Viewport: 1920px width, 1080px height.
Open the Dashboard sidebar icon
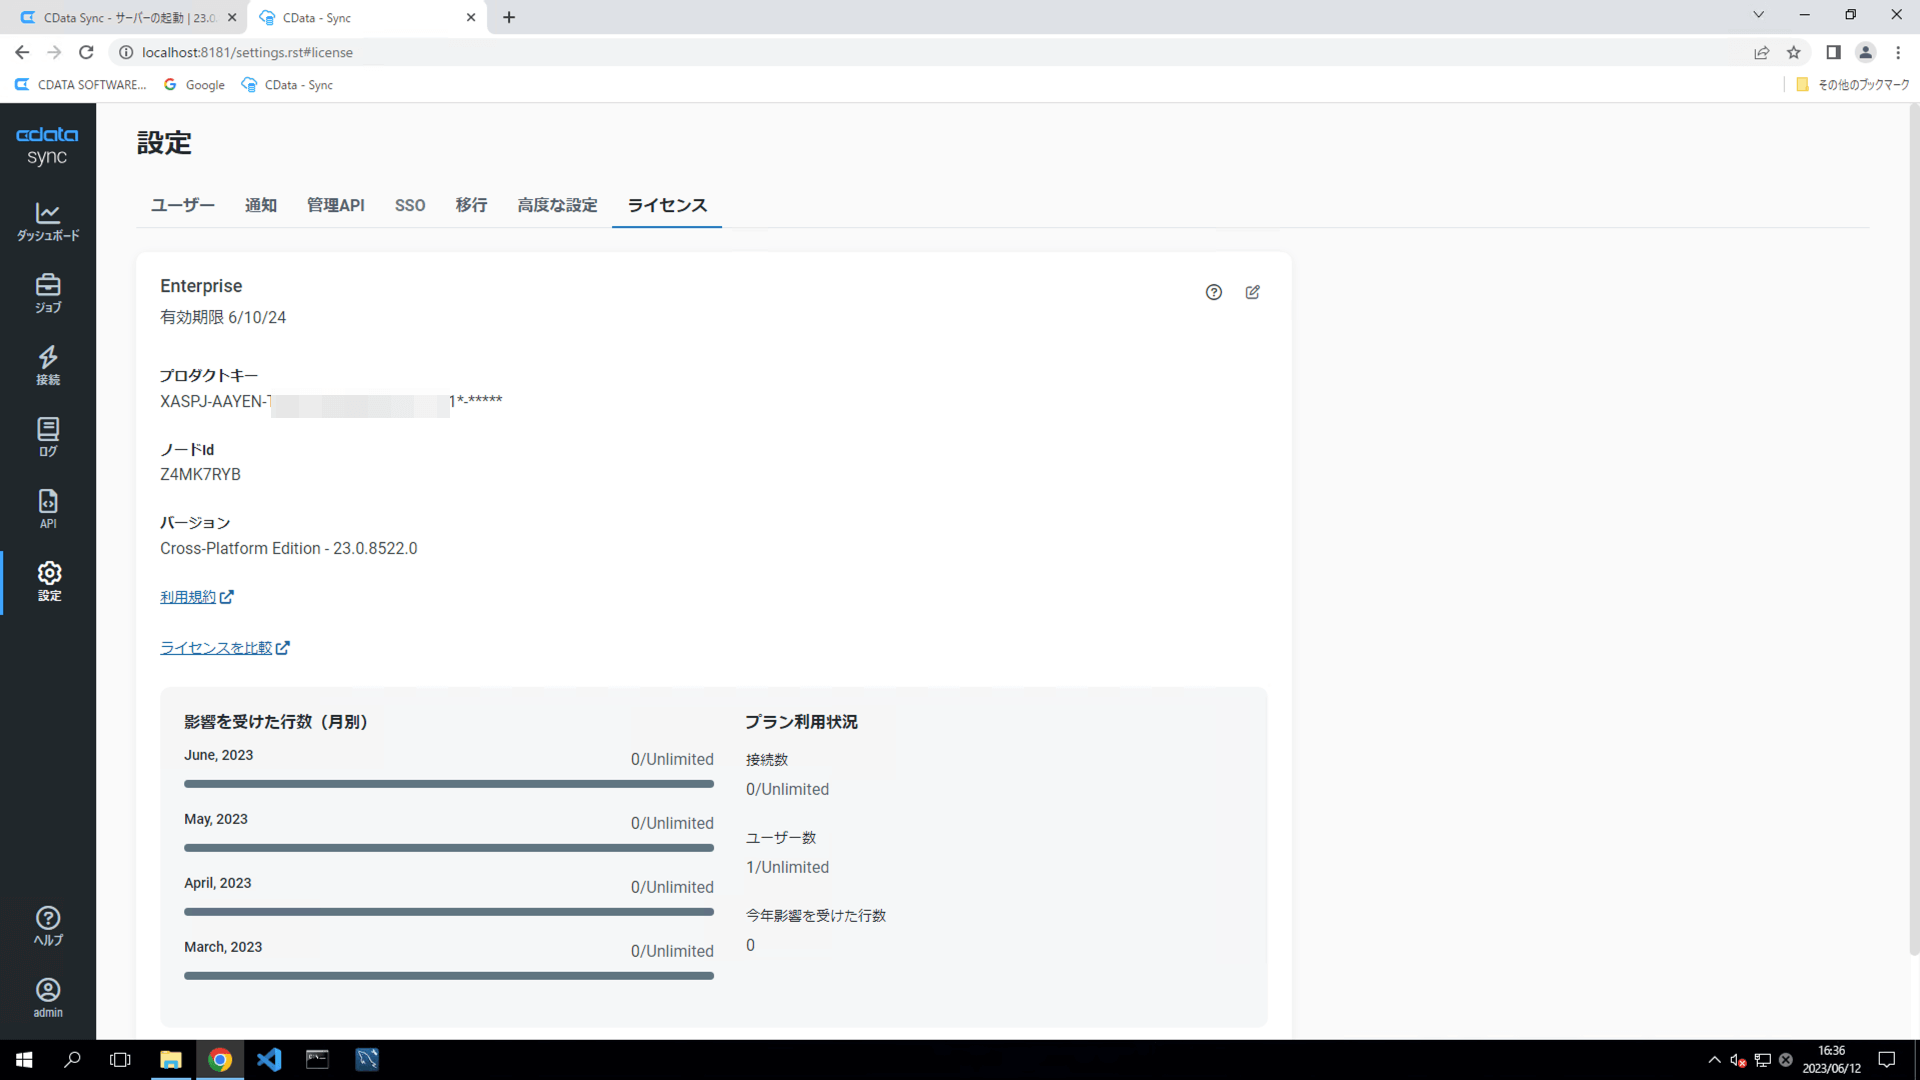(x=48, y=221)
